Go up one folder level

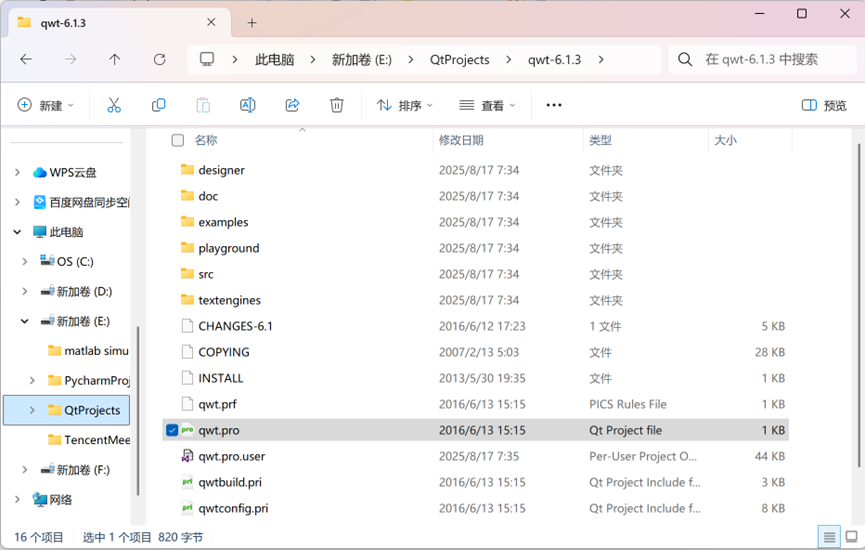(x=115, y=59)
